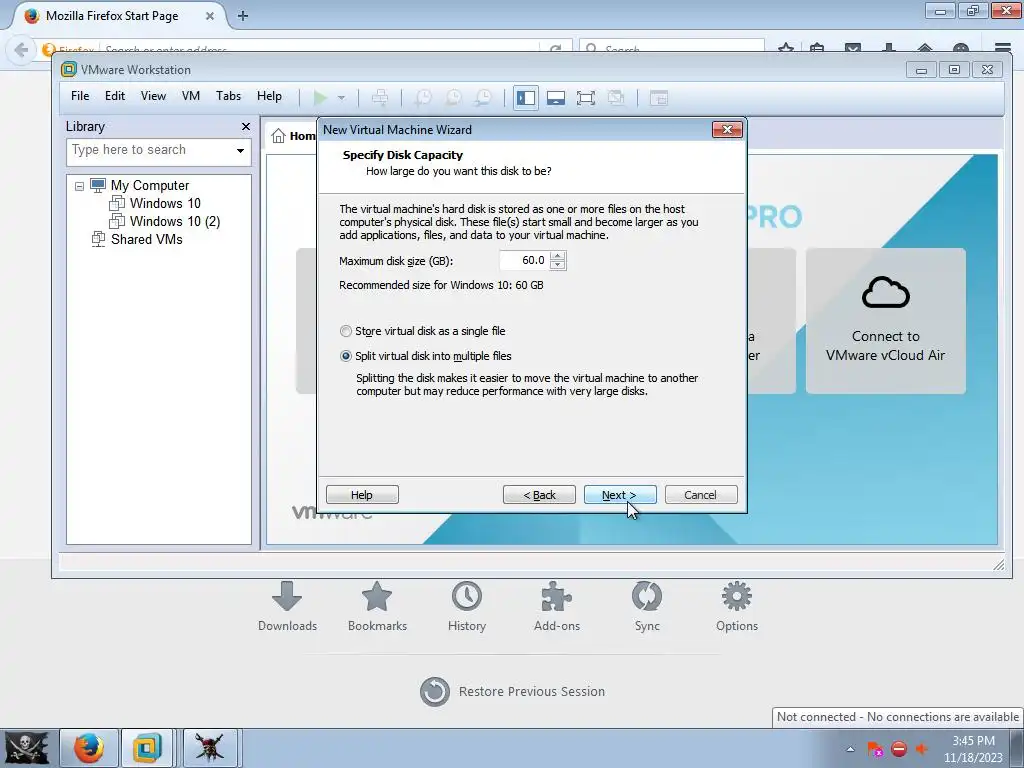Close the Mozilla Firefox Start Page tab
This screenshot has height=768, width=1024.
tap(210, 16)
